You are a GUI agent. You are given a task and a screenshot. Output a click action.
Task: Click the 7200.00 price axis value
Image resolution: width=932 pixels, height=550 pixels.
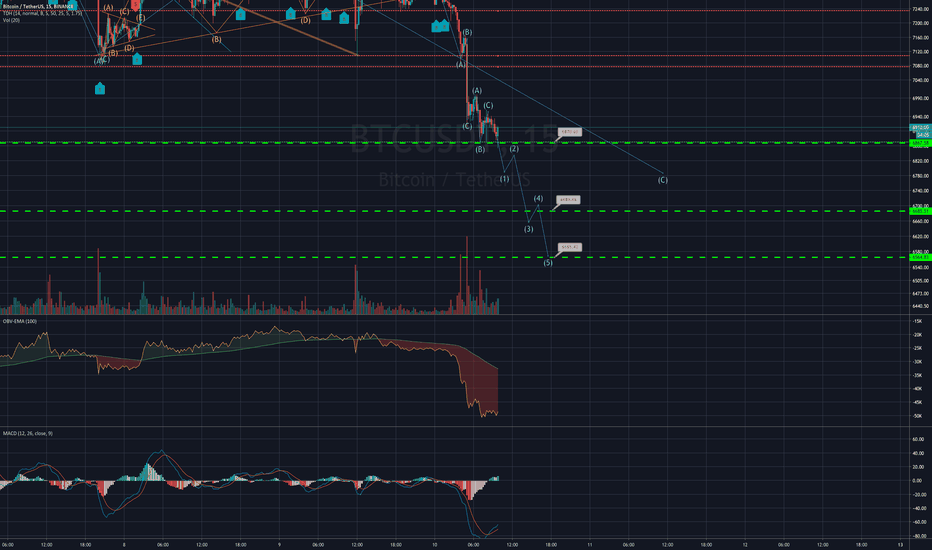click(920, 23)
